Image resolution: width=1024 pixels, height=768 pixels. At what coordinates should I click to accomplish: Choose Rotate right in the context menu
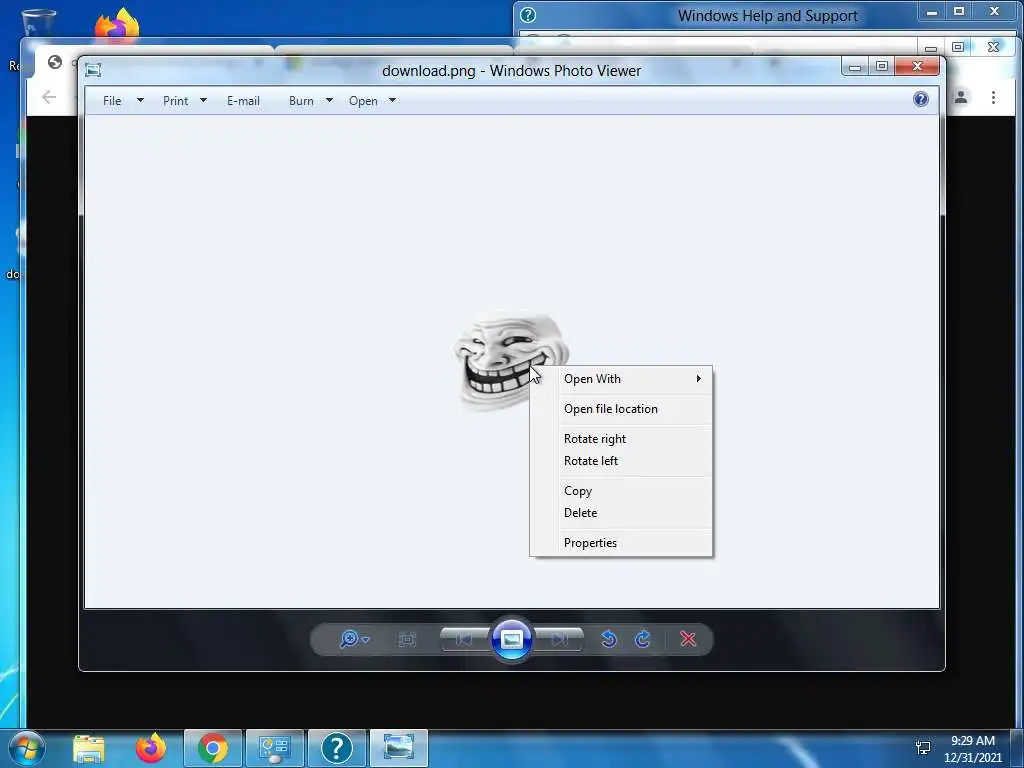click(621, 439)
